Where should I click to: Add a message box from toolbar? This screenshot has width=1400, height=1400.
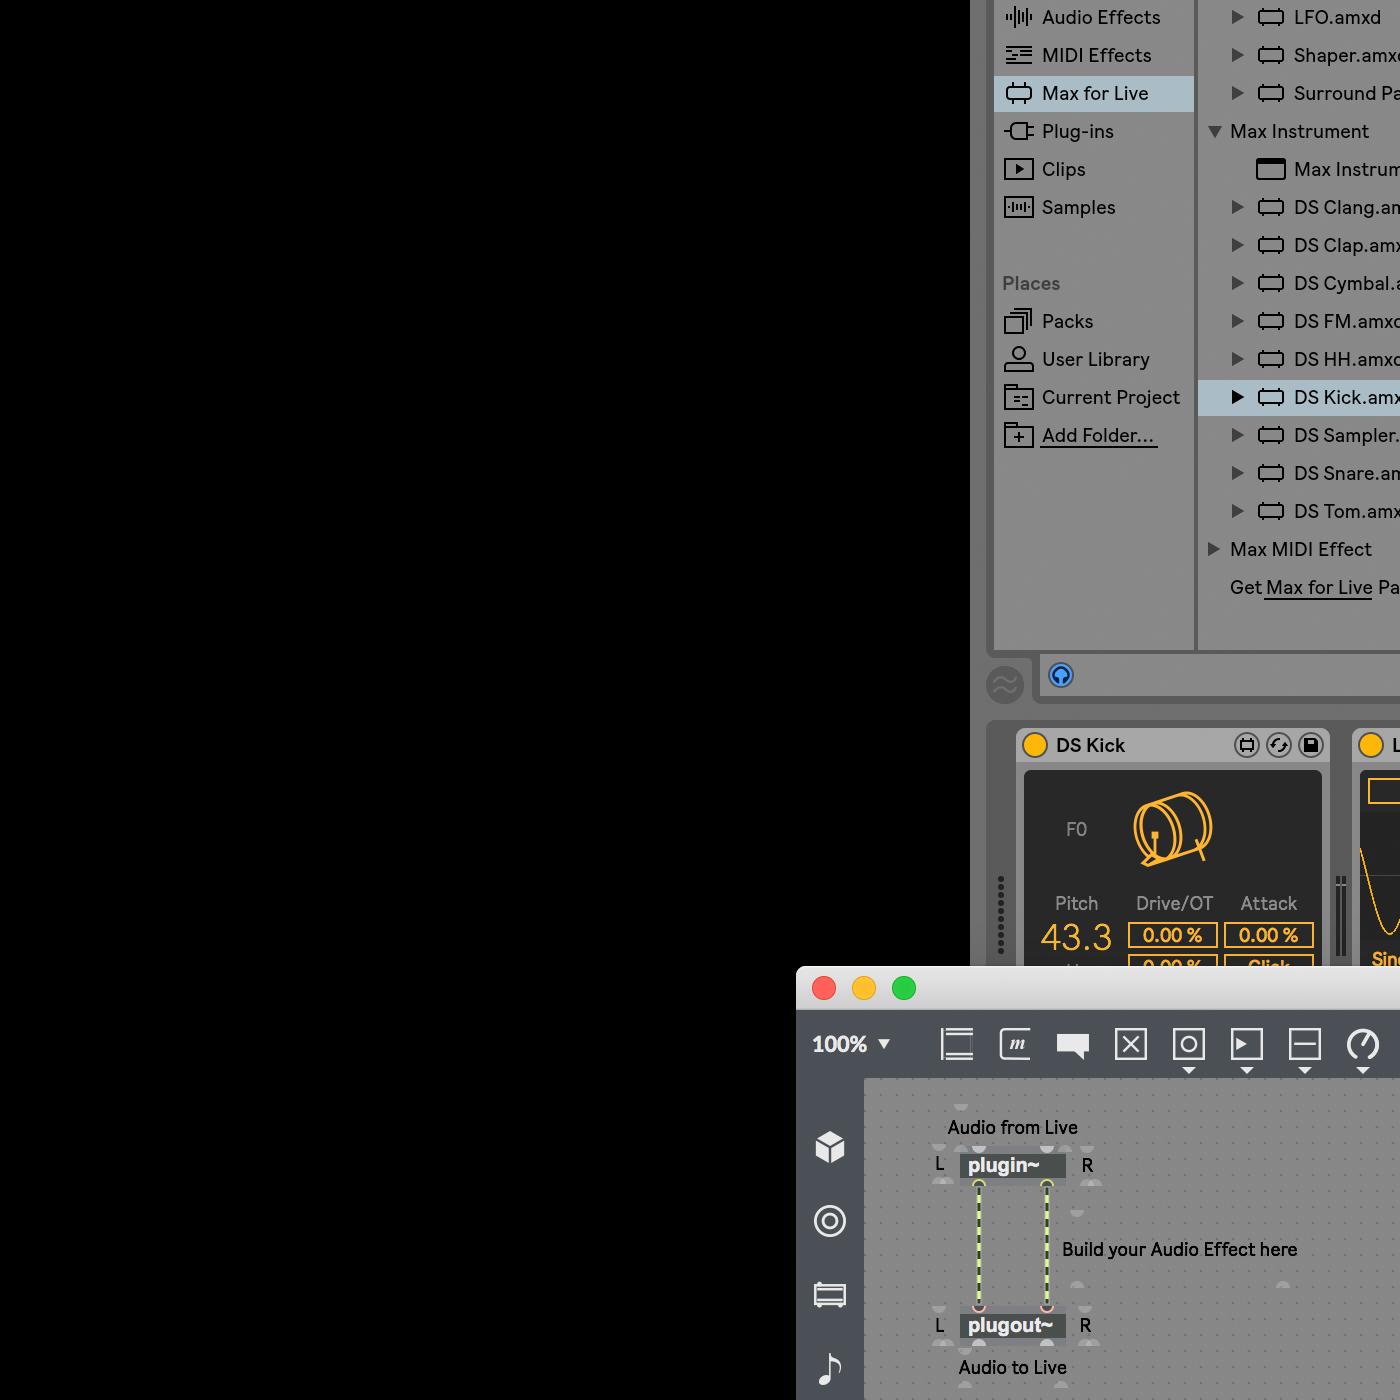[x=1015, y=1045]
